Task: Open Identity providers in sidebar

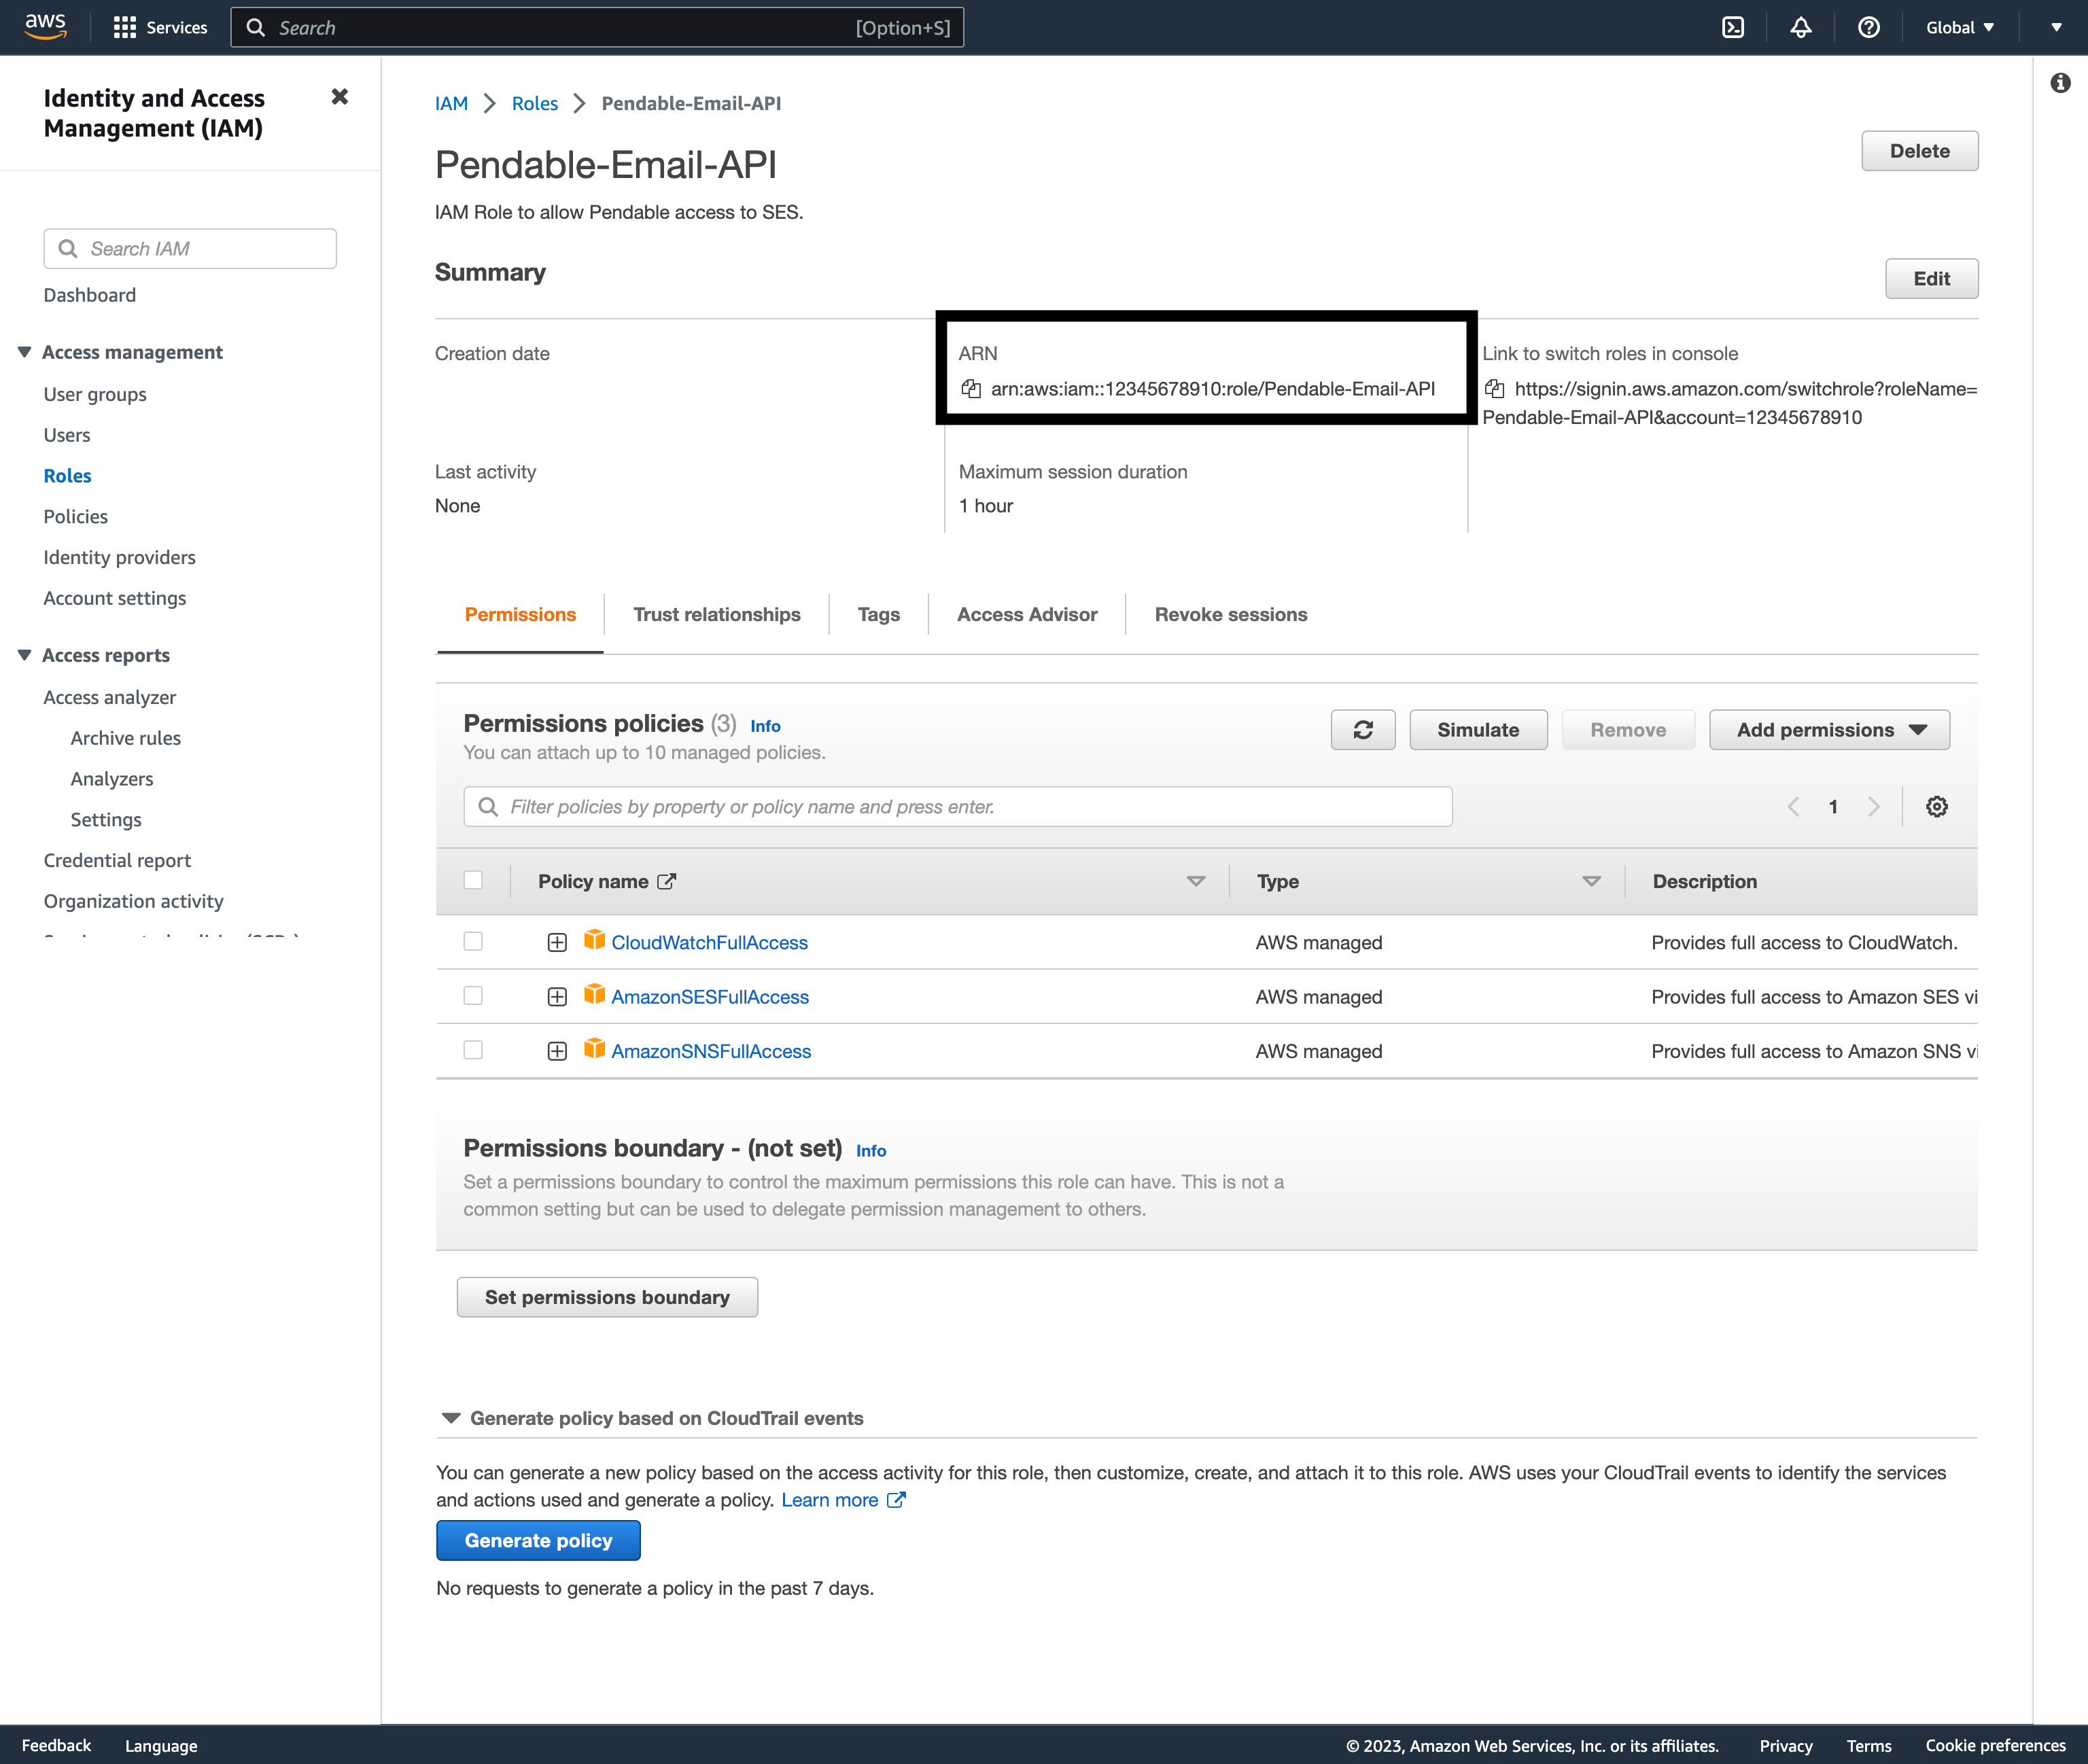Action: click(x=119, y=558)
